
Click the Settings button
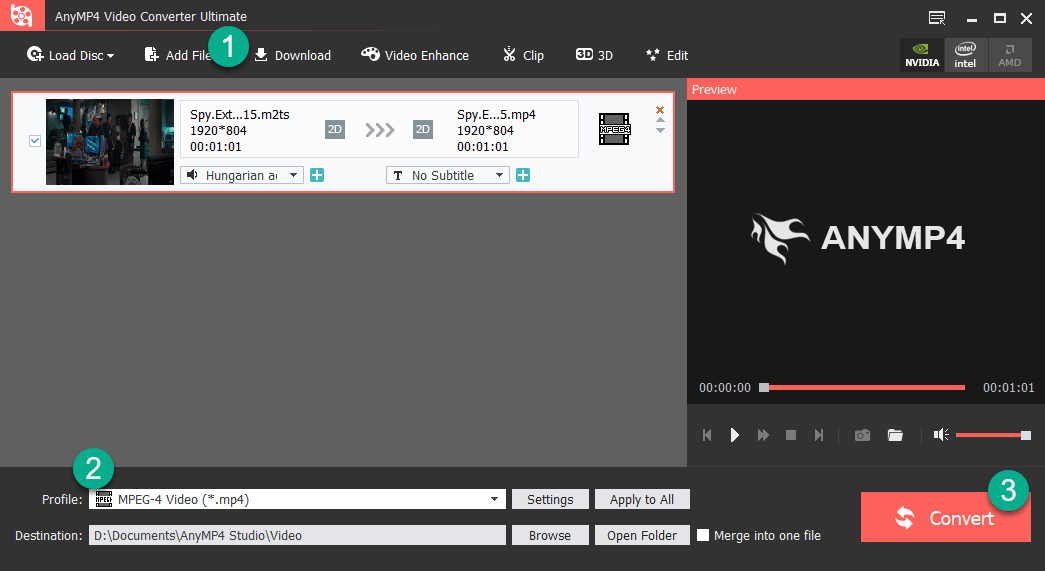coord(550,499)
